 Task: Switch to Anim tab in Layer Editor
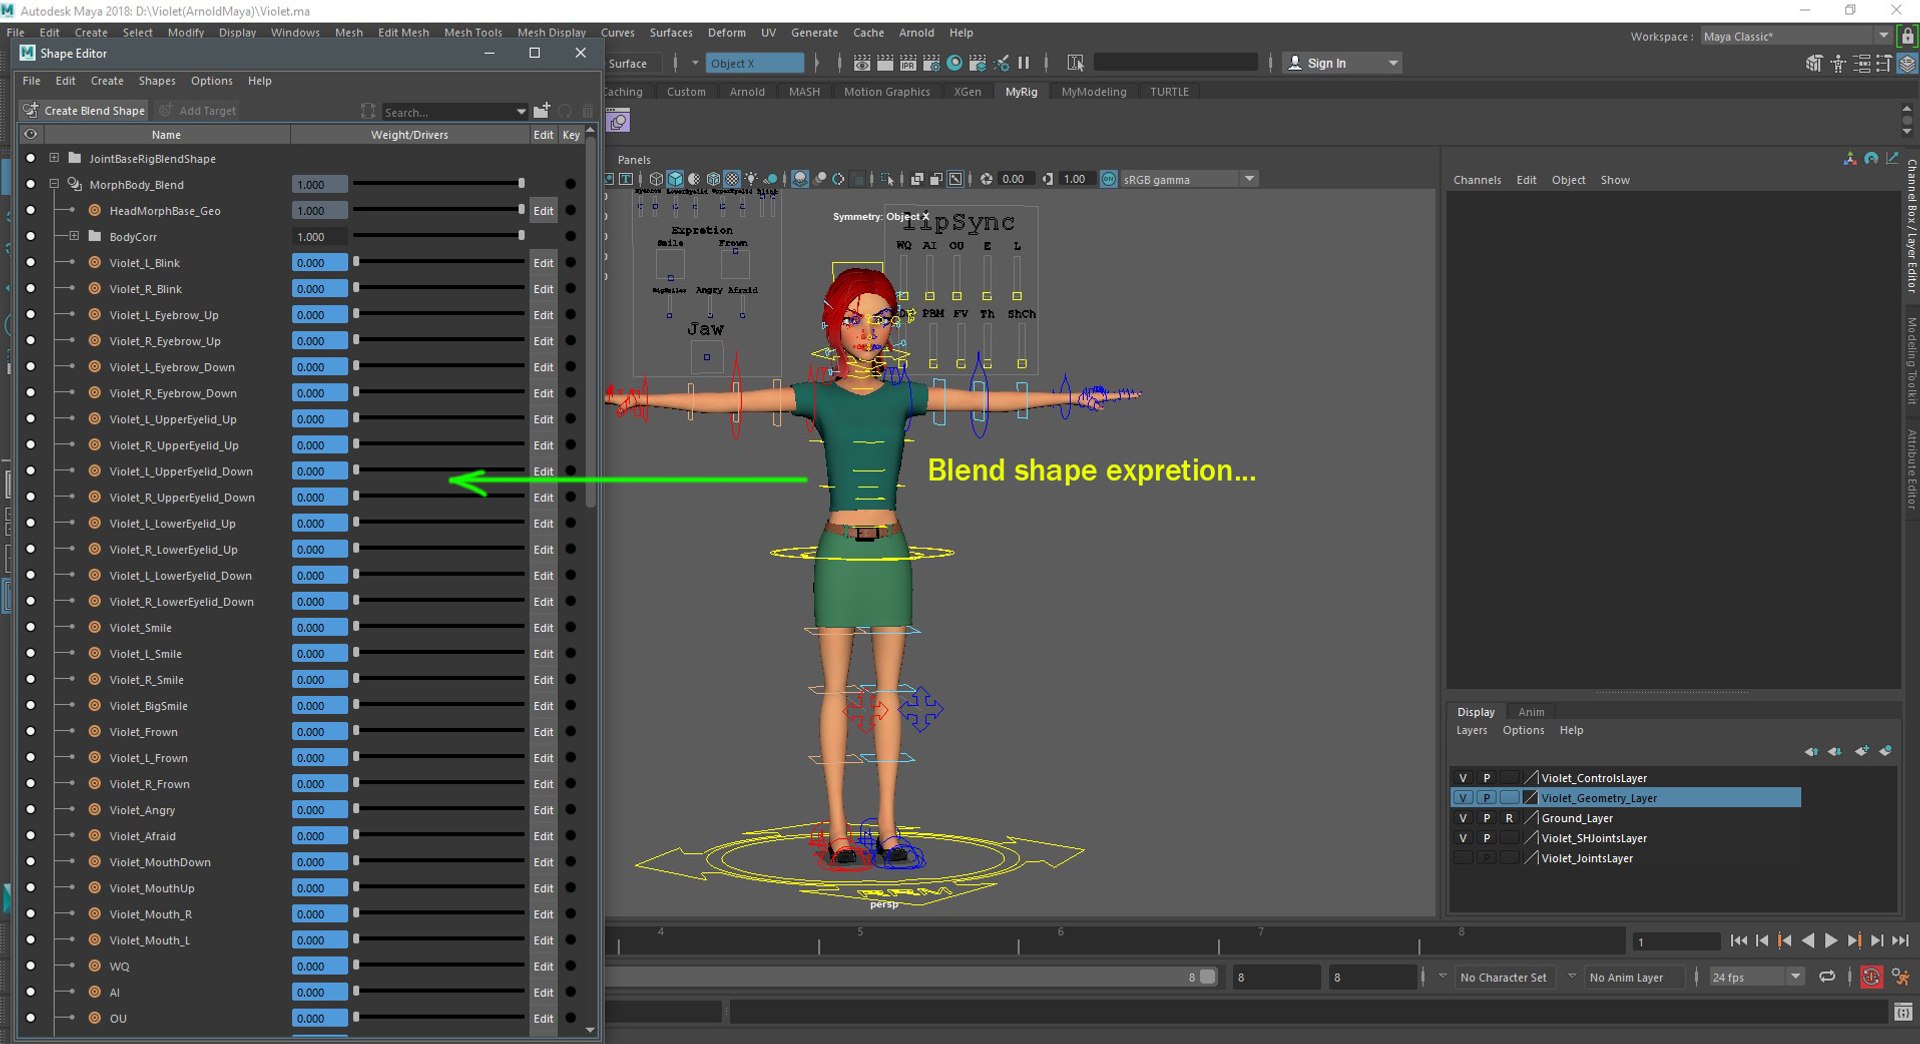tap(1531, 712)
